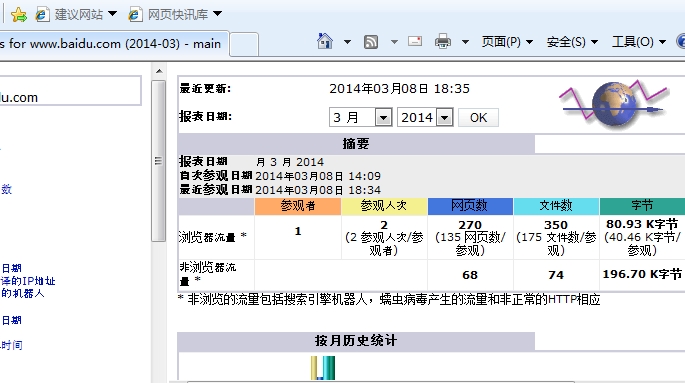Click the non-browser pages value 68
685x383 pixels.
coord(470,275)
